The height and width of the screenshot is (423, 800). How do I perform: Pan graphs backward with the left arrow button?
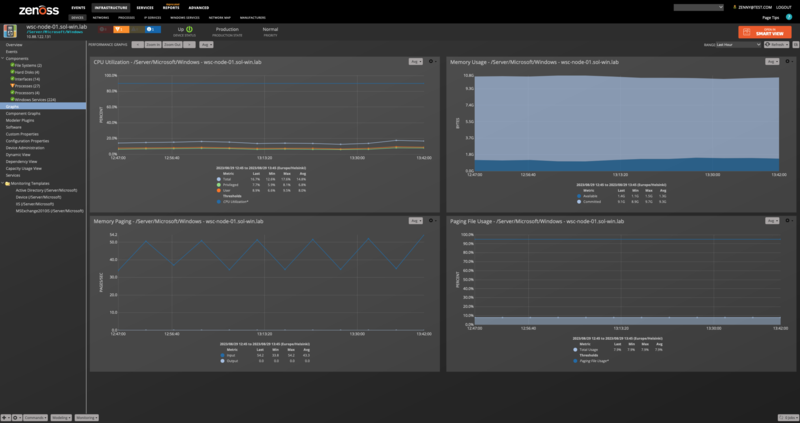click(137, 45)
